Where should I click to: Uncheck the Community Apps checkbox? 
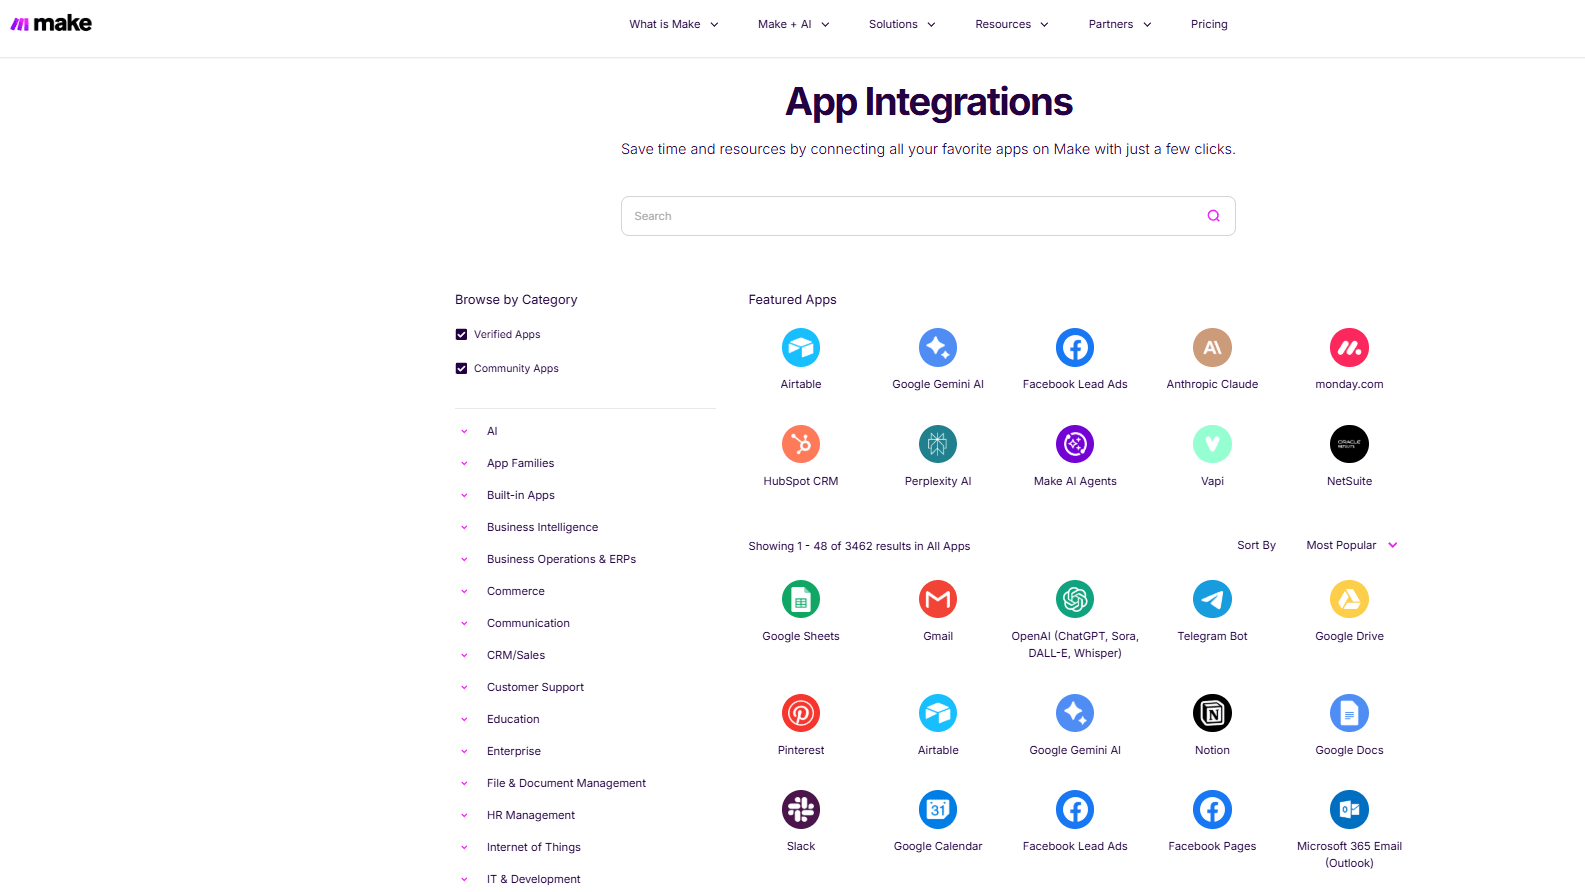tap(461, 369)
